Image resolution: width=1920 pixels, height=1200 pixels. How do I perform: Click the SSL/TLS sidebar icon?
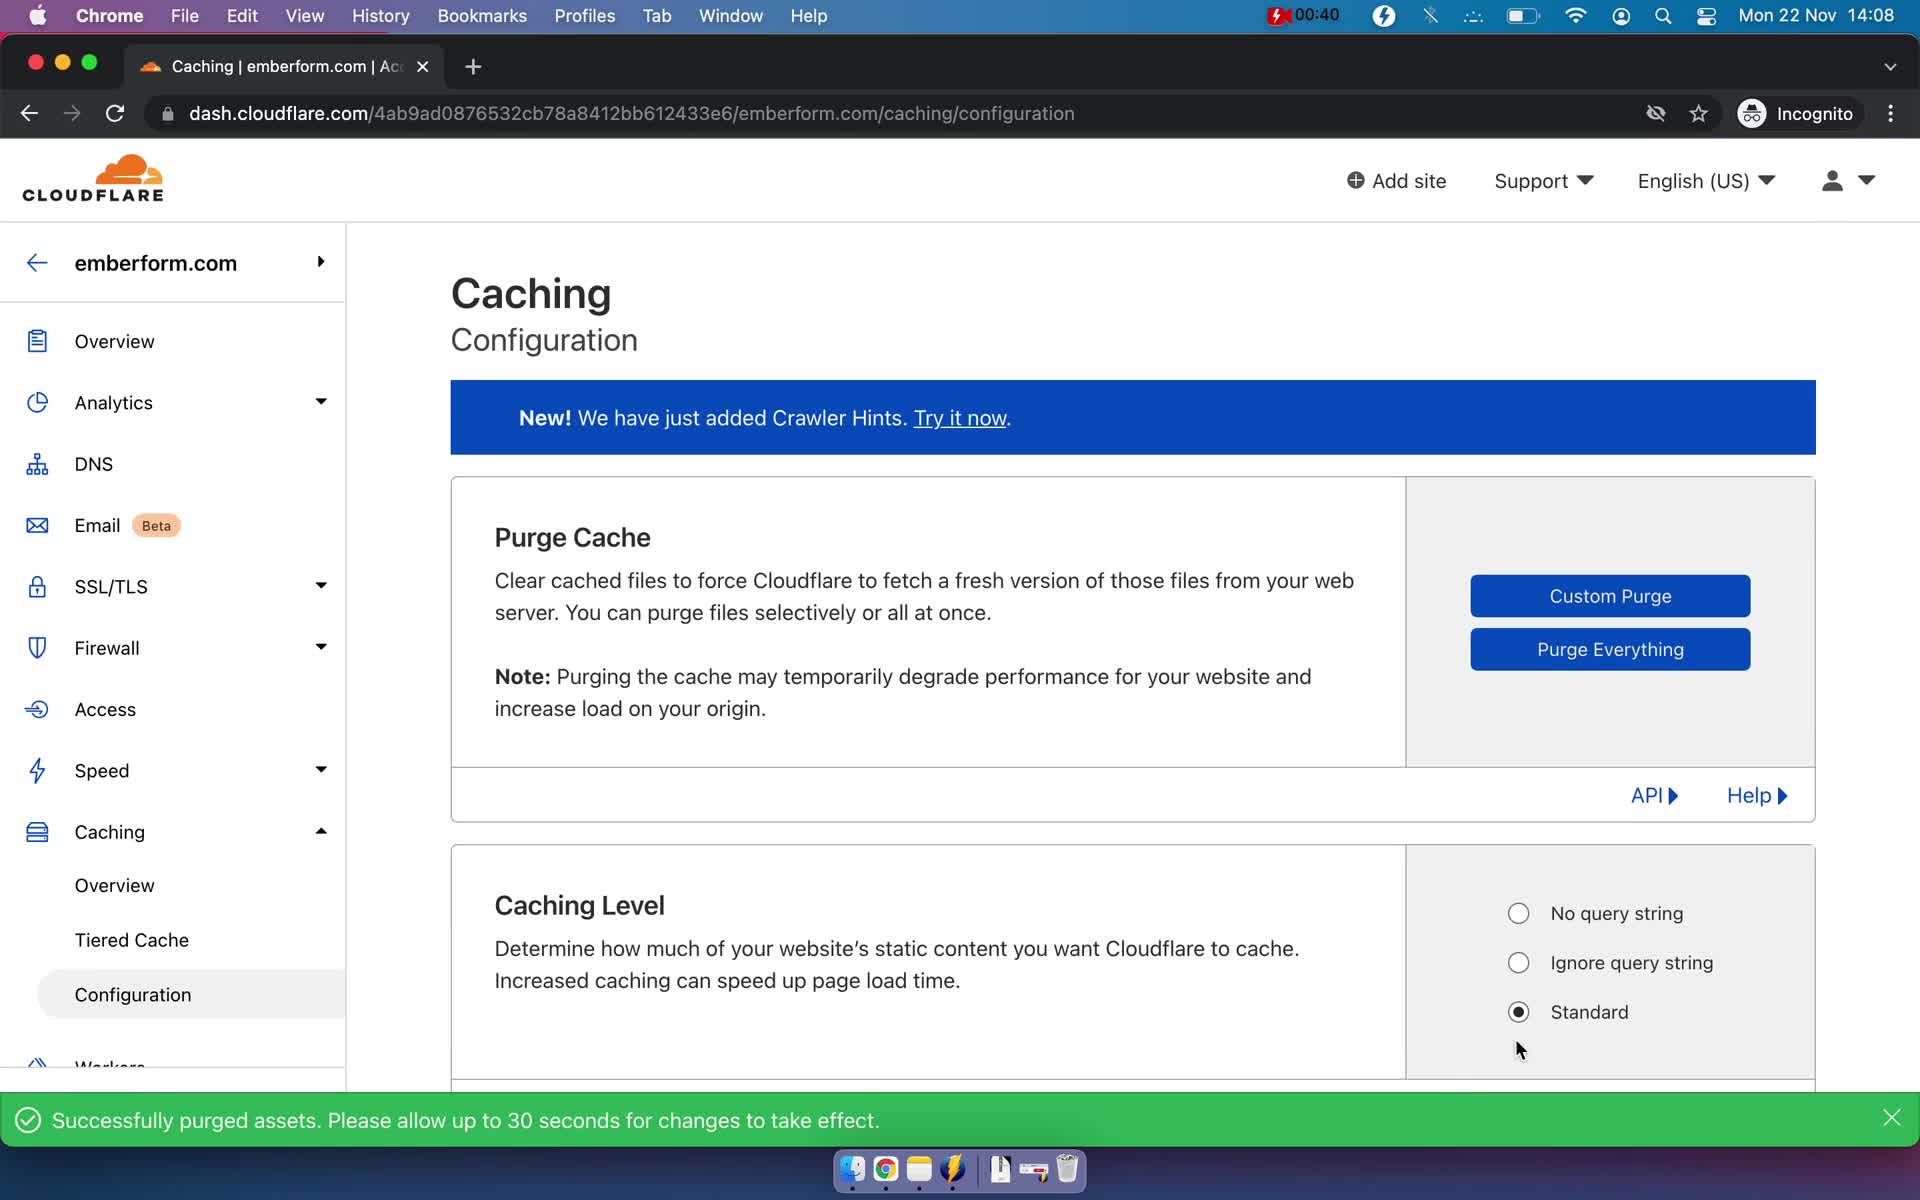[37, 586]
